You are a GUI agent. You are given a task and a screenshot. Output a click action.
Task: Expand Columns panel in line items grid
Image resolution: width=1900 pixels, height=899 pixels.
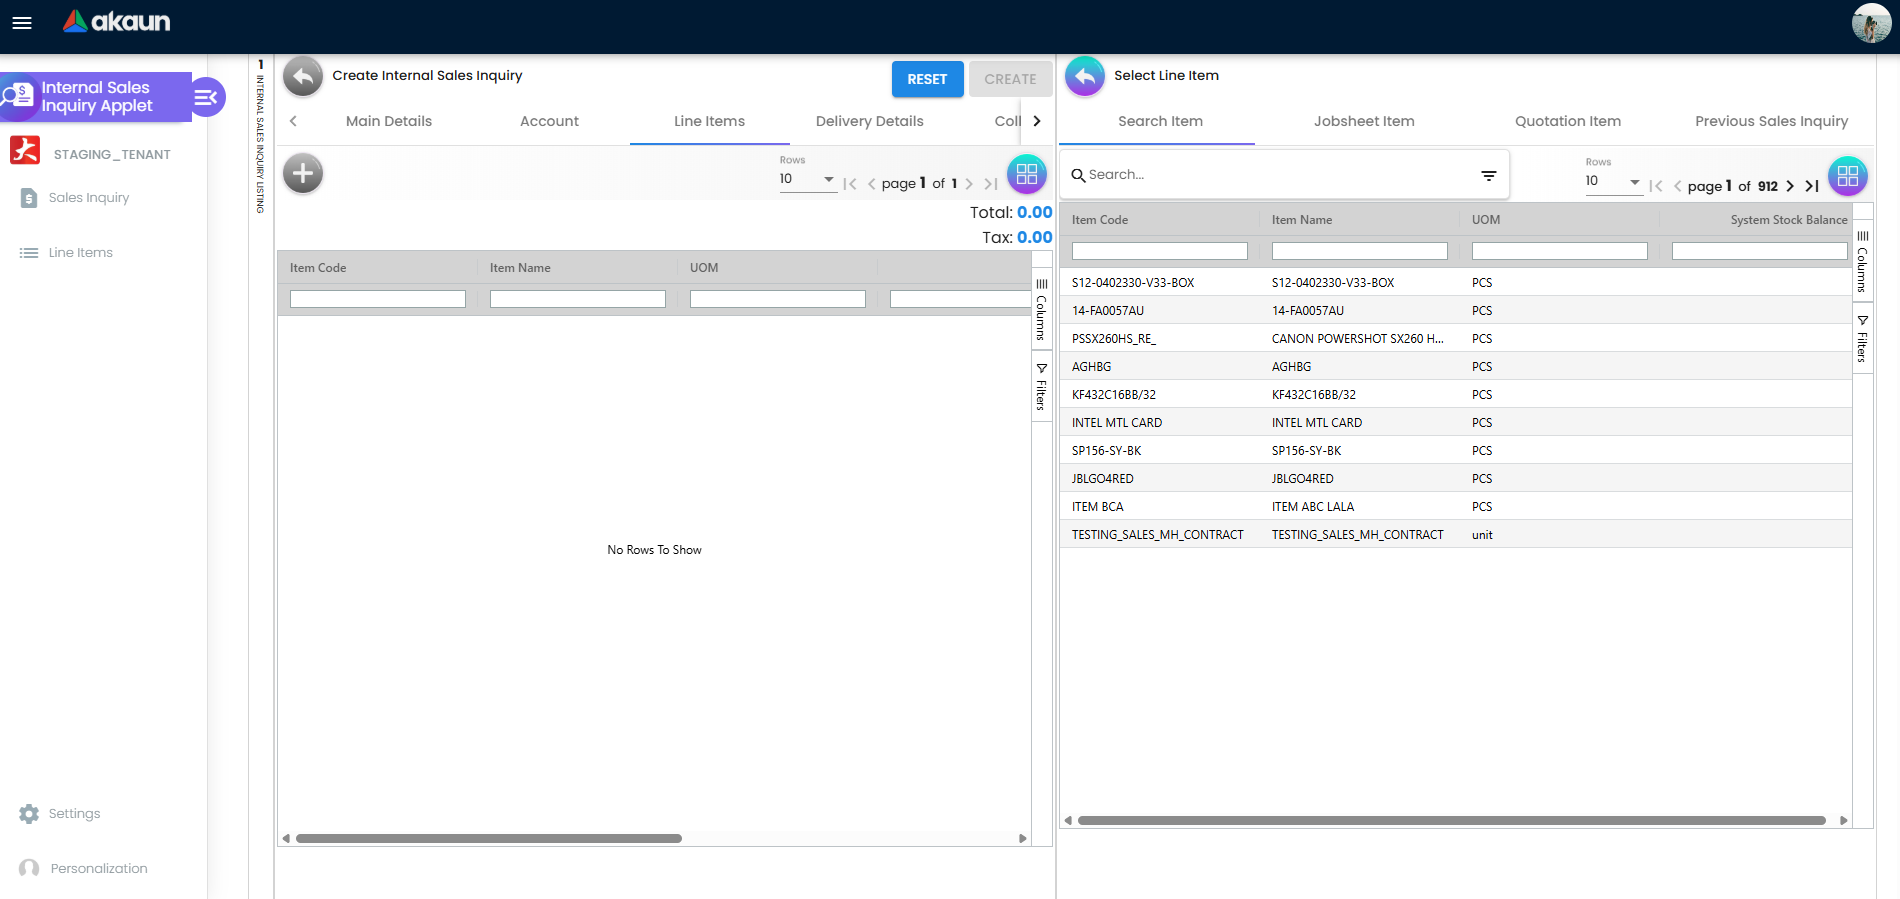[1041, 310]
